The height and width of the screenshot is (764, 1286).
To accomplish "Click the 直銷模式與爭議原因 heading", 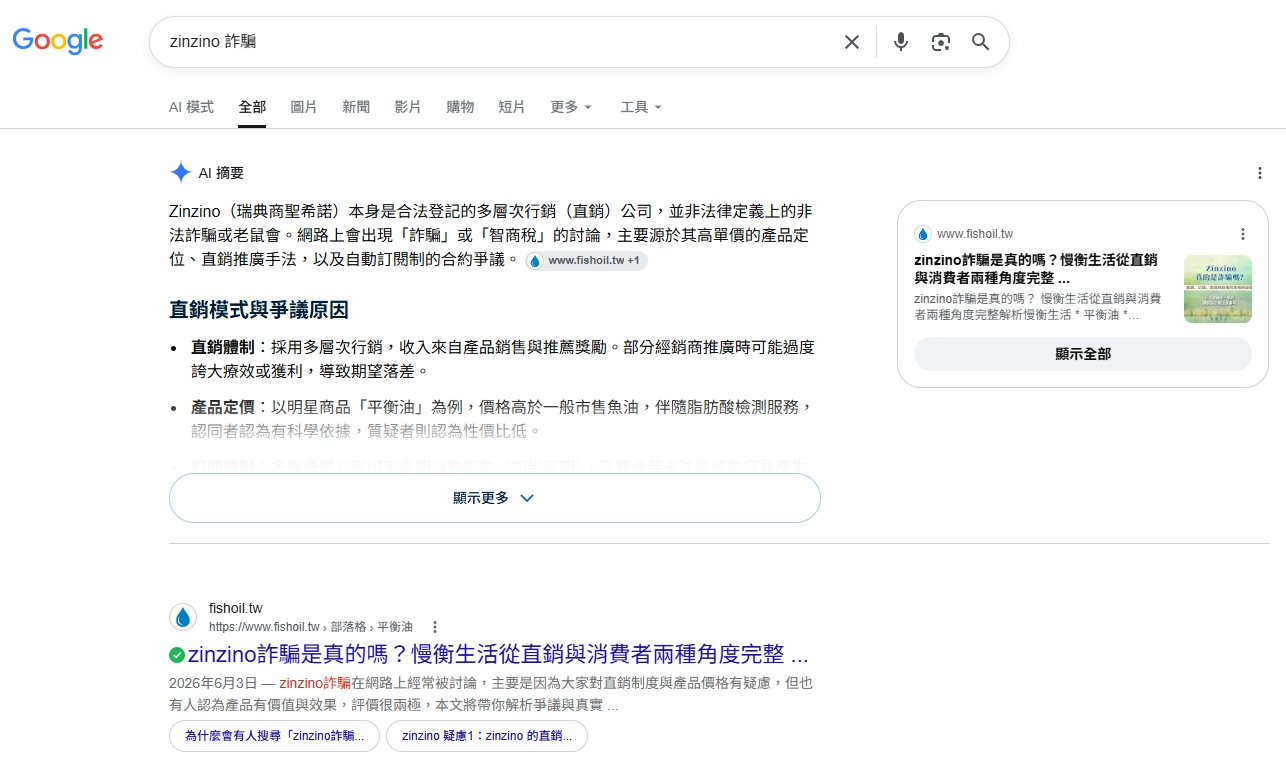I will (x=259, y=310).
